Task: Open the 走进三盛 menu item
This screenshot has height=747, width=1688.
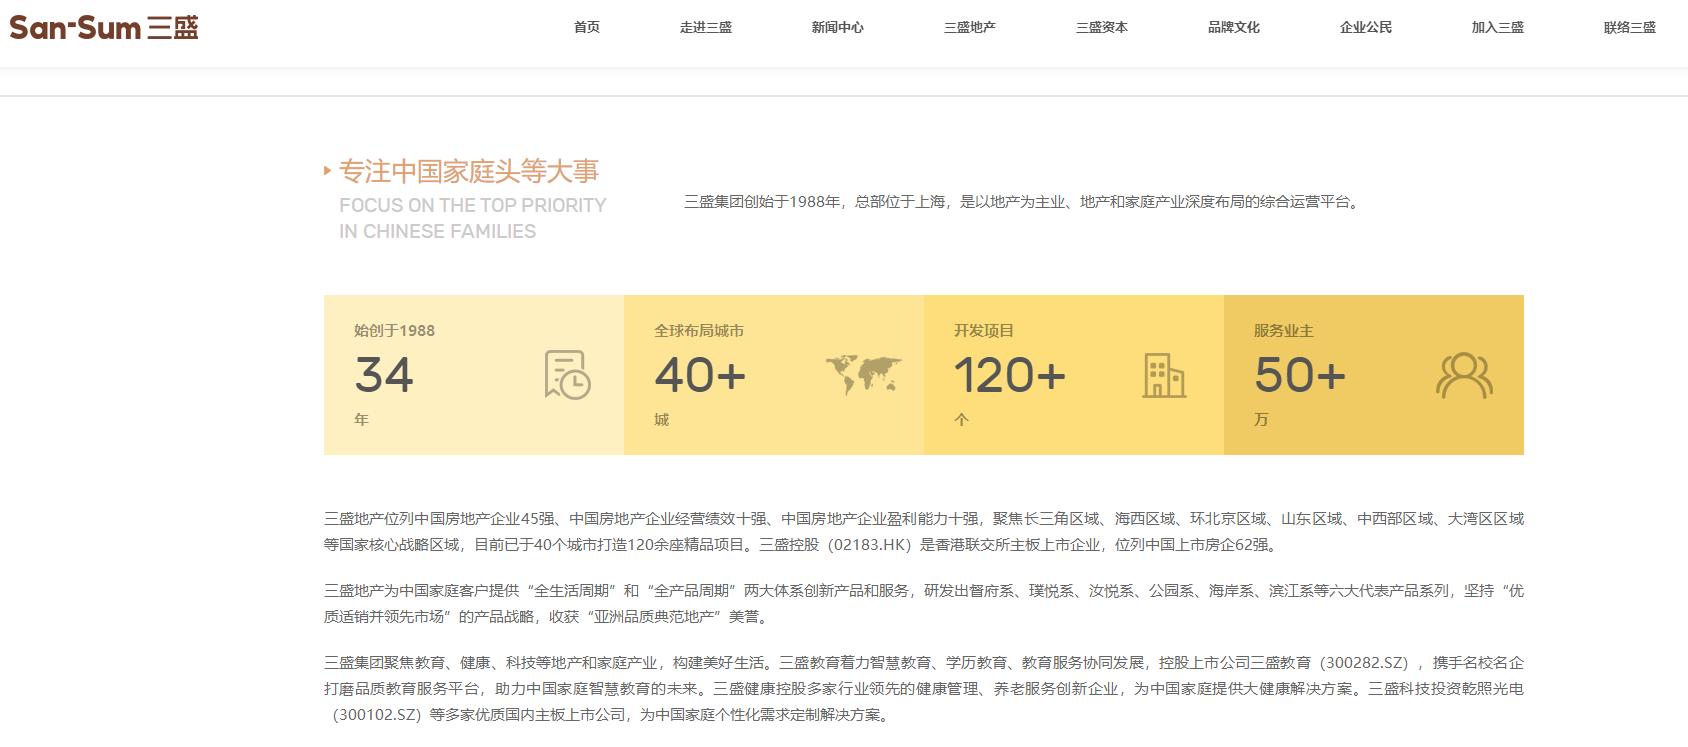Action: pos(706,28)
